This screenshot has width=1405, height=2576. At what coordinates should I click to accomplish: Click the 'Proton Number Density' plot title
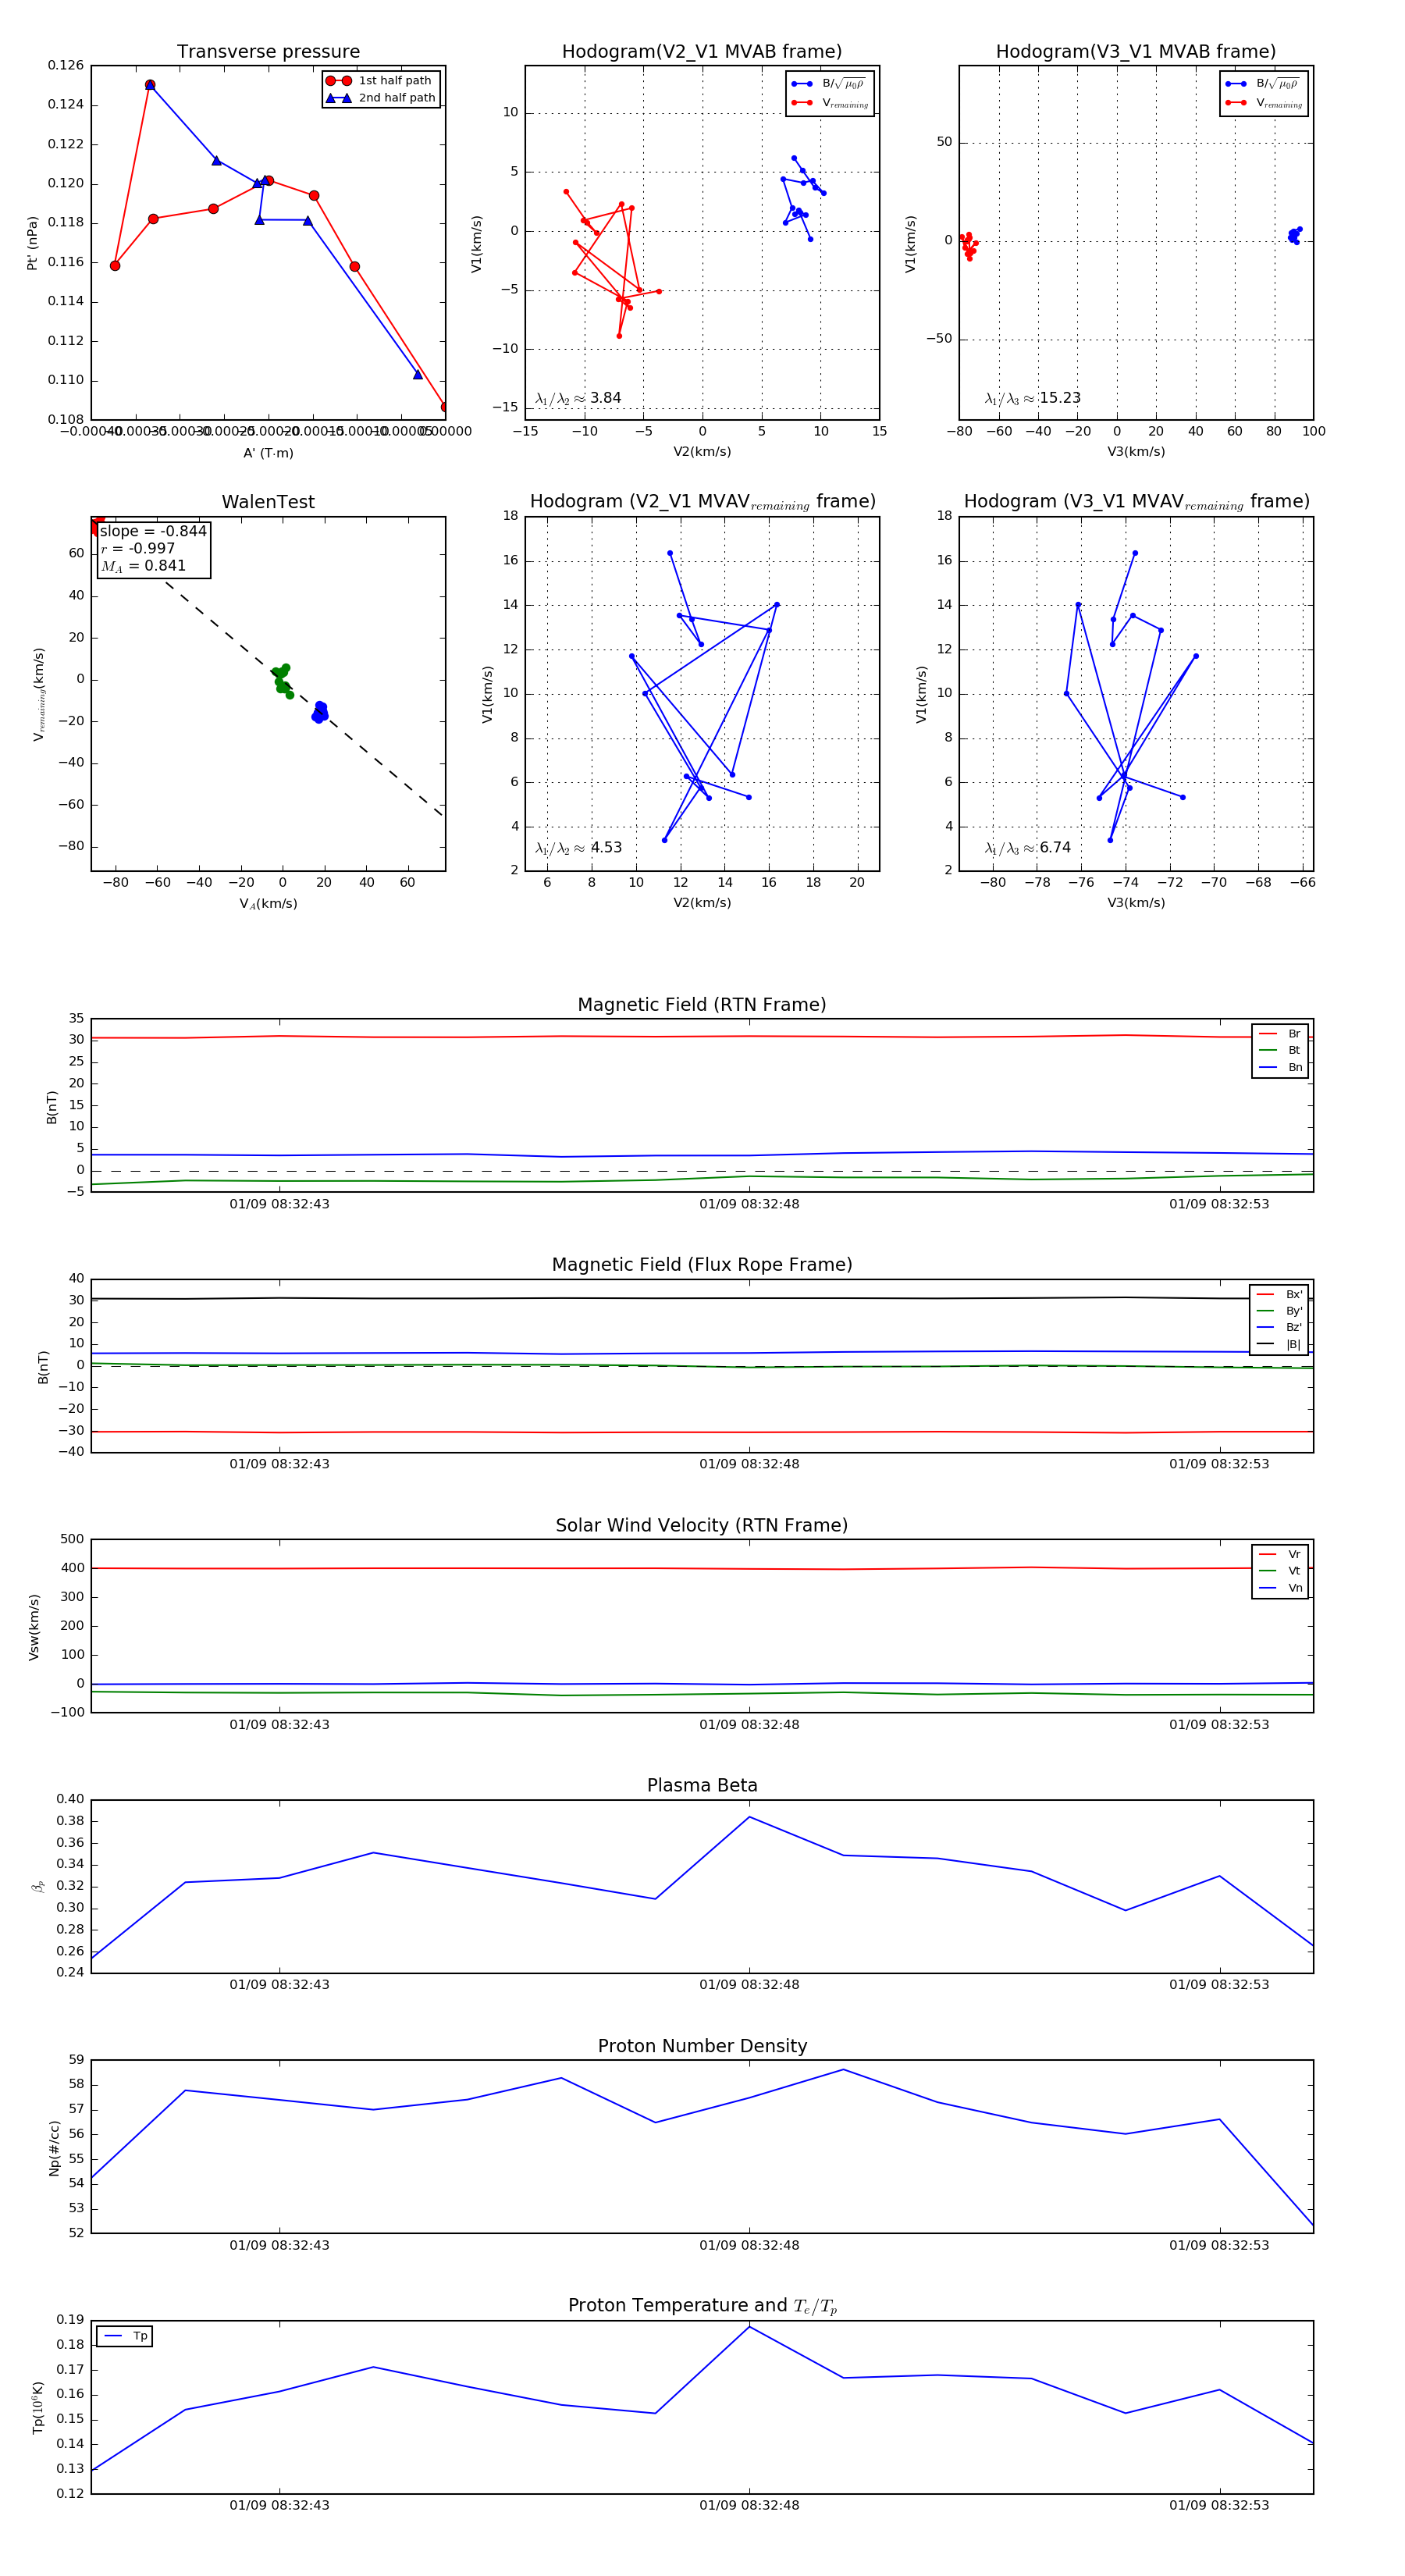702,2046
